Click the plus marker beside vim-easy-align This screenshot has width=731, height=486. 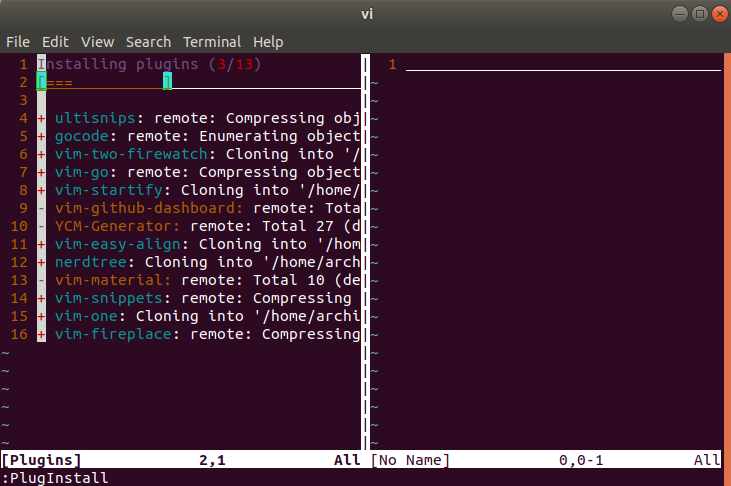41,244
